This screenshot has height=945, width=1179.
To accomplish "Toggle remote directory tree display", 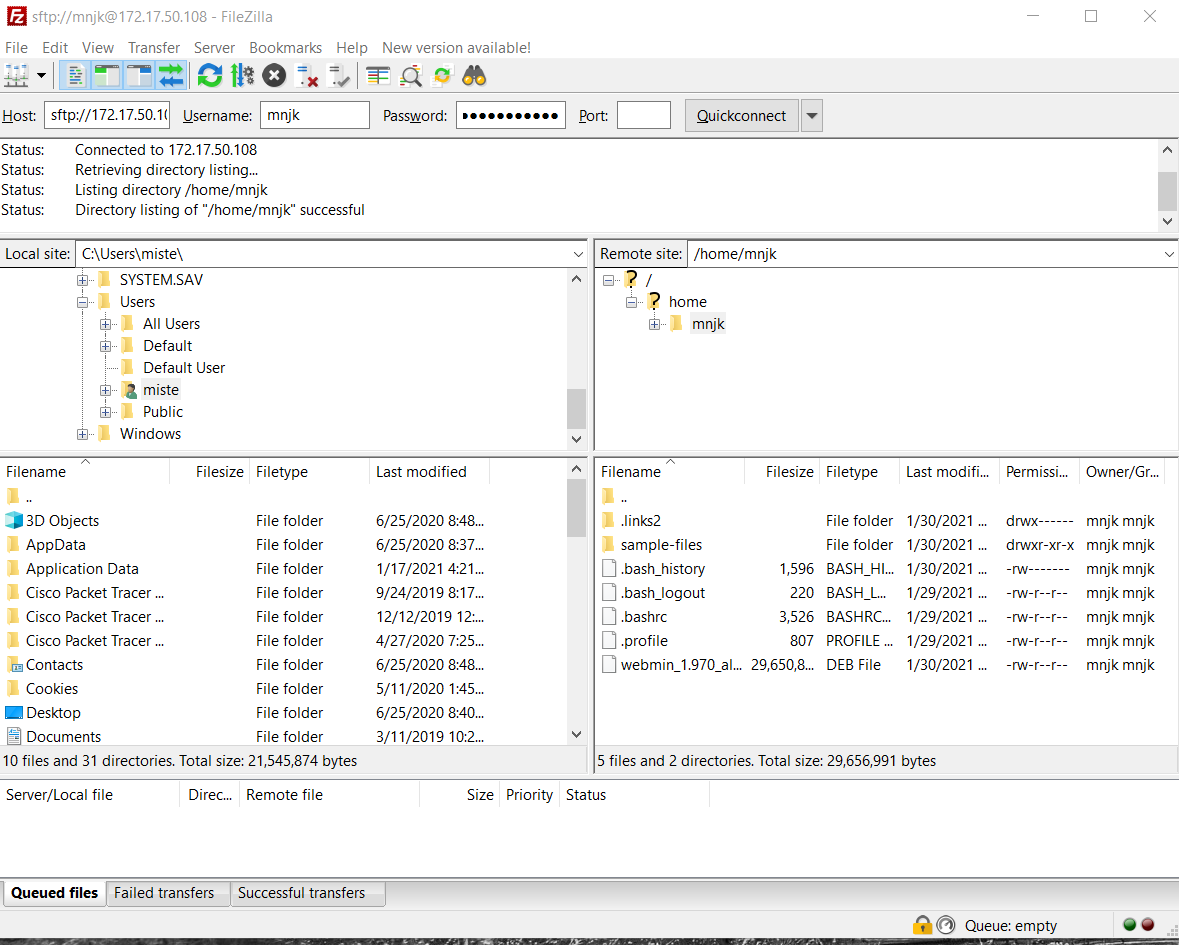I will (139, 75).
